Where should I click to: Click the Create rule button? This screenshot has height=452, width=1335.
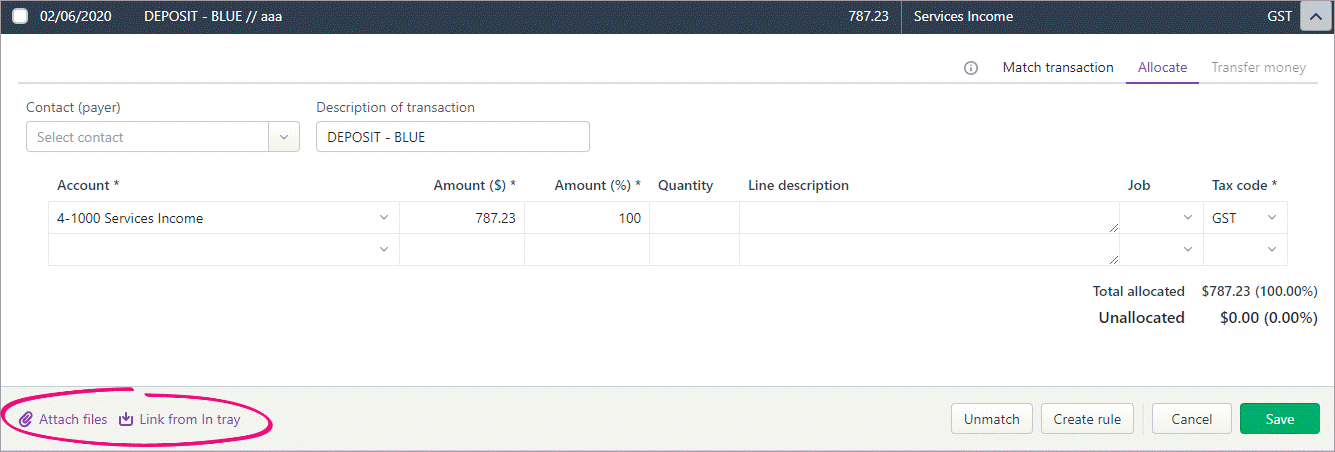1087,419
